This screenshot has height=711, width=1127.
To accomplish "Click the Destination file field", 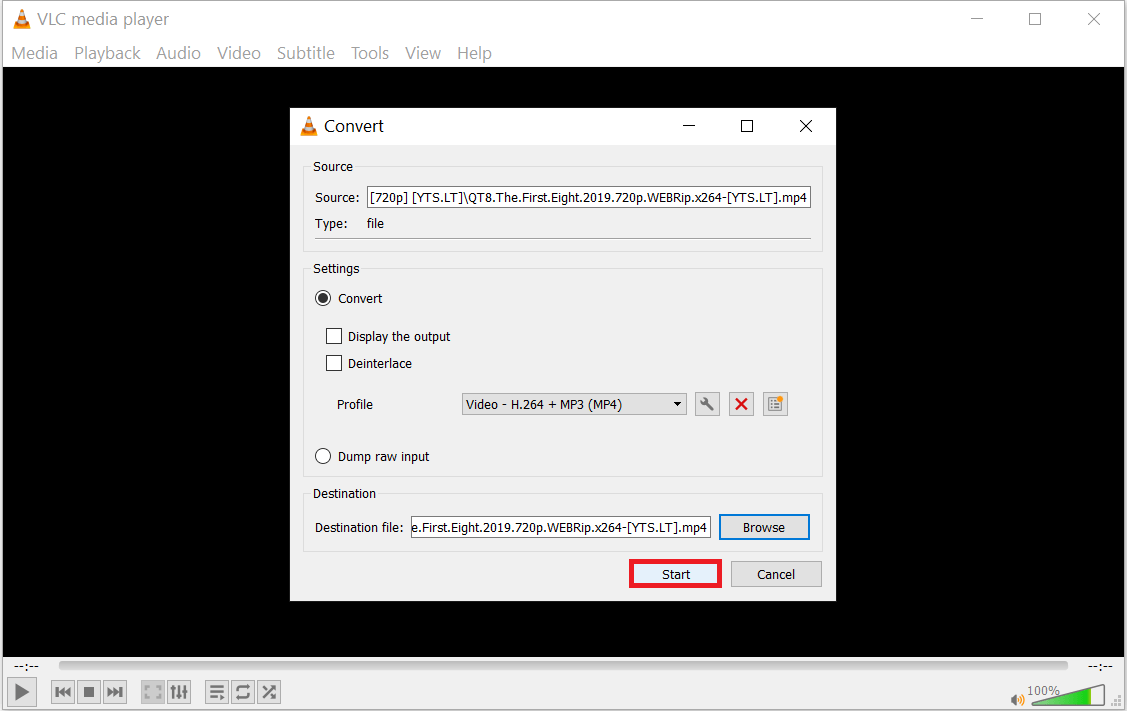I will pyautogui.click(x=561, y=527).
